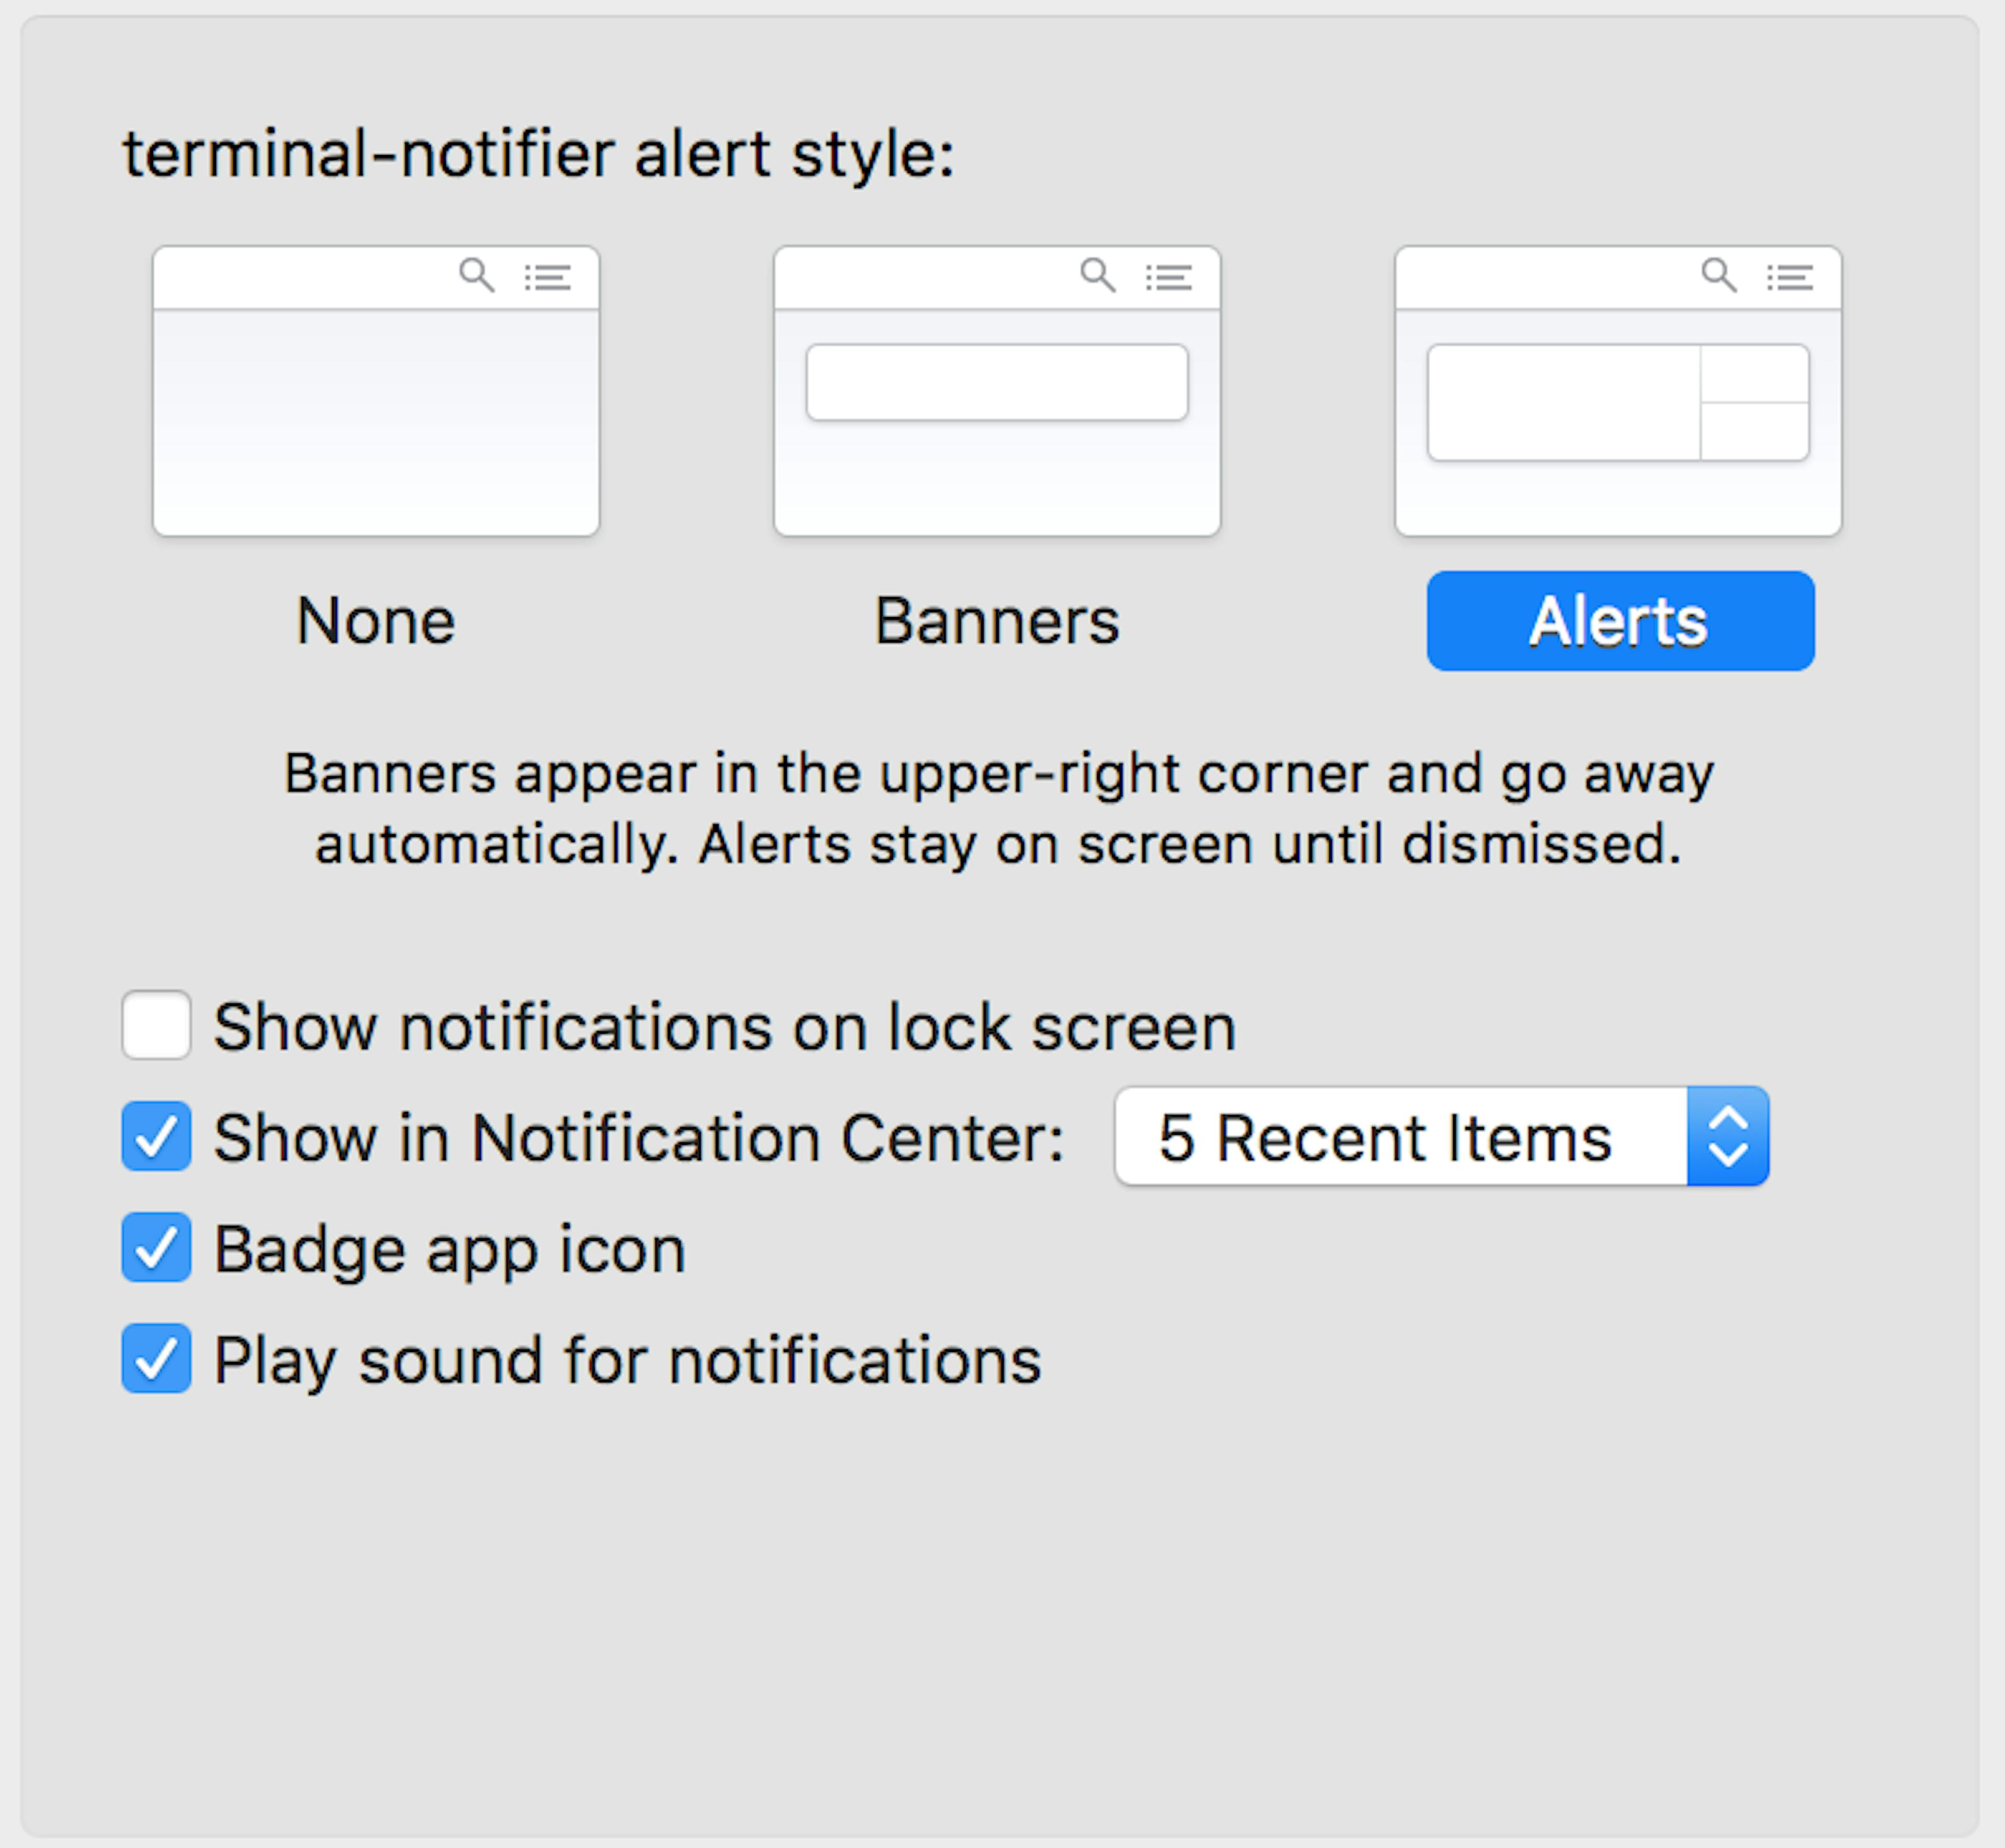Disable Badge app icon checkbox

point(157,1247)
